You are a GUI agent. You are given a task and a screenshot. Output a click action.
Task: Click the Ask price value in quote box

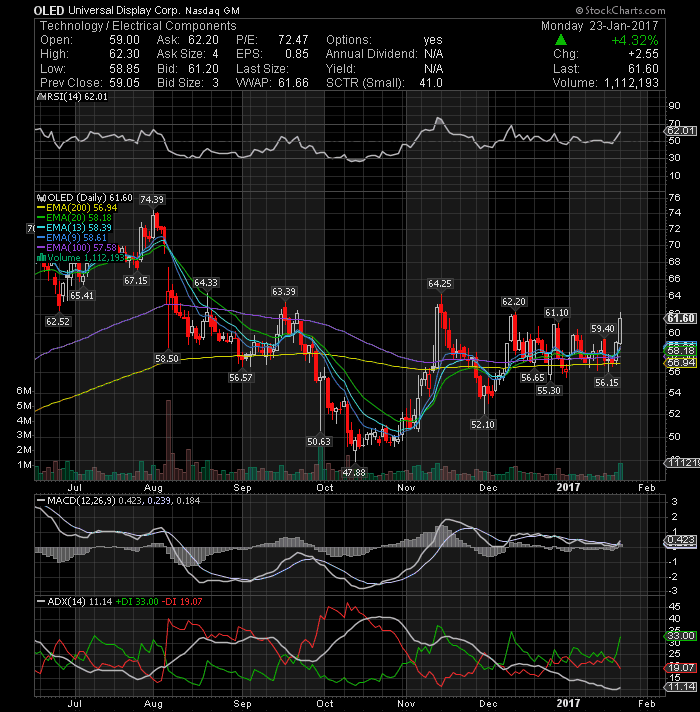coord(203,40)
